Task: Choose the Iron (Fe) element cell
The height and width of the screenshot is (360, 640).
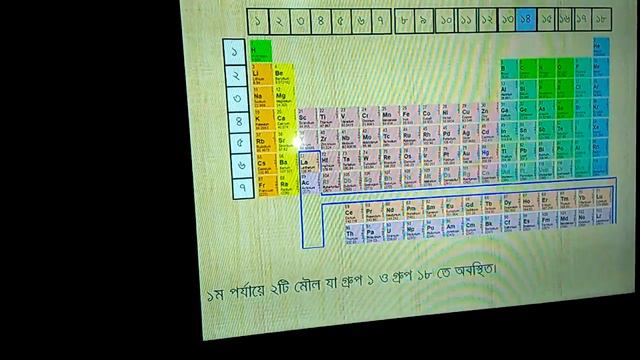Action: pos(410,116)
